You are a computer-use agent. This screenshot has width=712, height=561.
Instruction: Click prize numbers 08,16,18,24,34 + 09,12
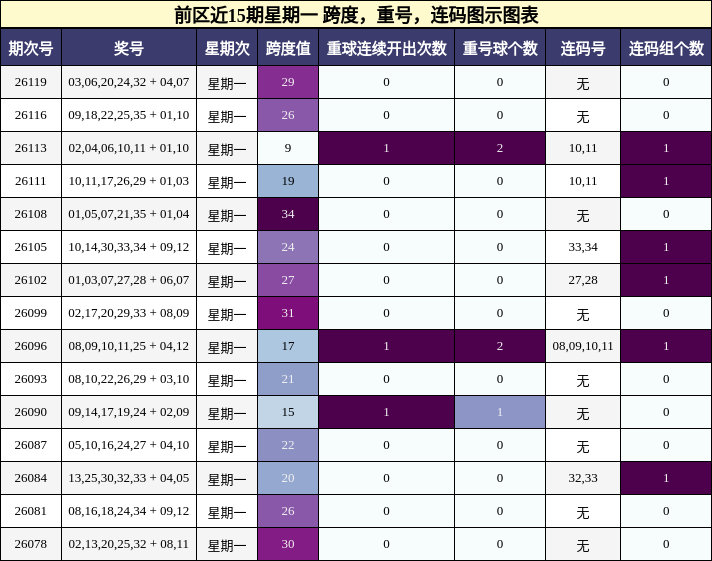(129, 511)
